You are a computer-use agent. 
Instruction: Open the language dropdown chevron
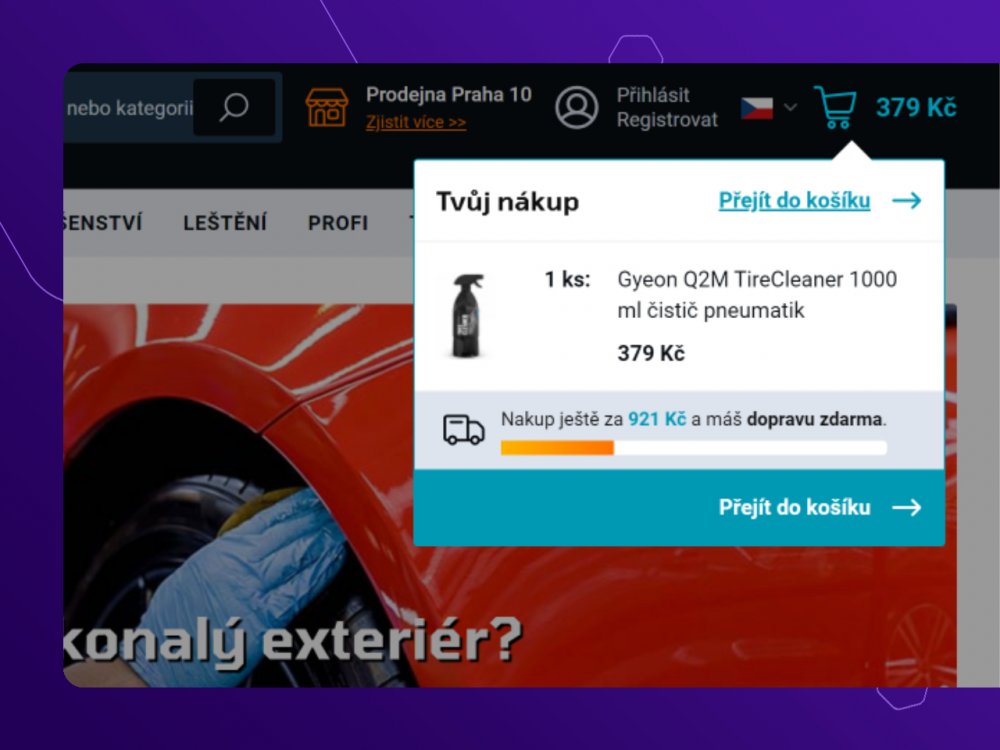pyautogui.click(x=790, y=107)
